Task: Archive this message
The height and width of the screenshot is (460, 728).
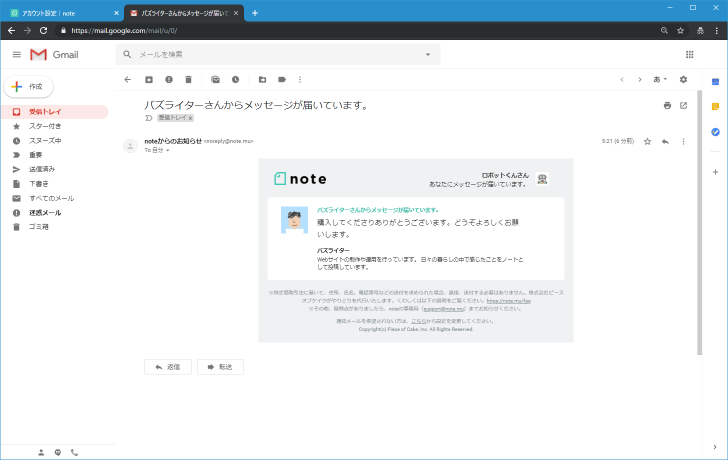Action: pos(149,79)
